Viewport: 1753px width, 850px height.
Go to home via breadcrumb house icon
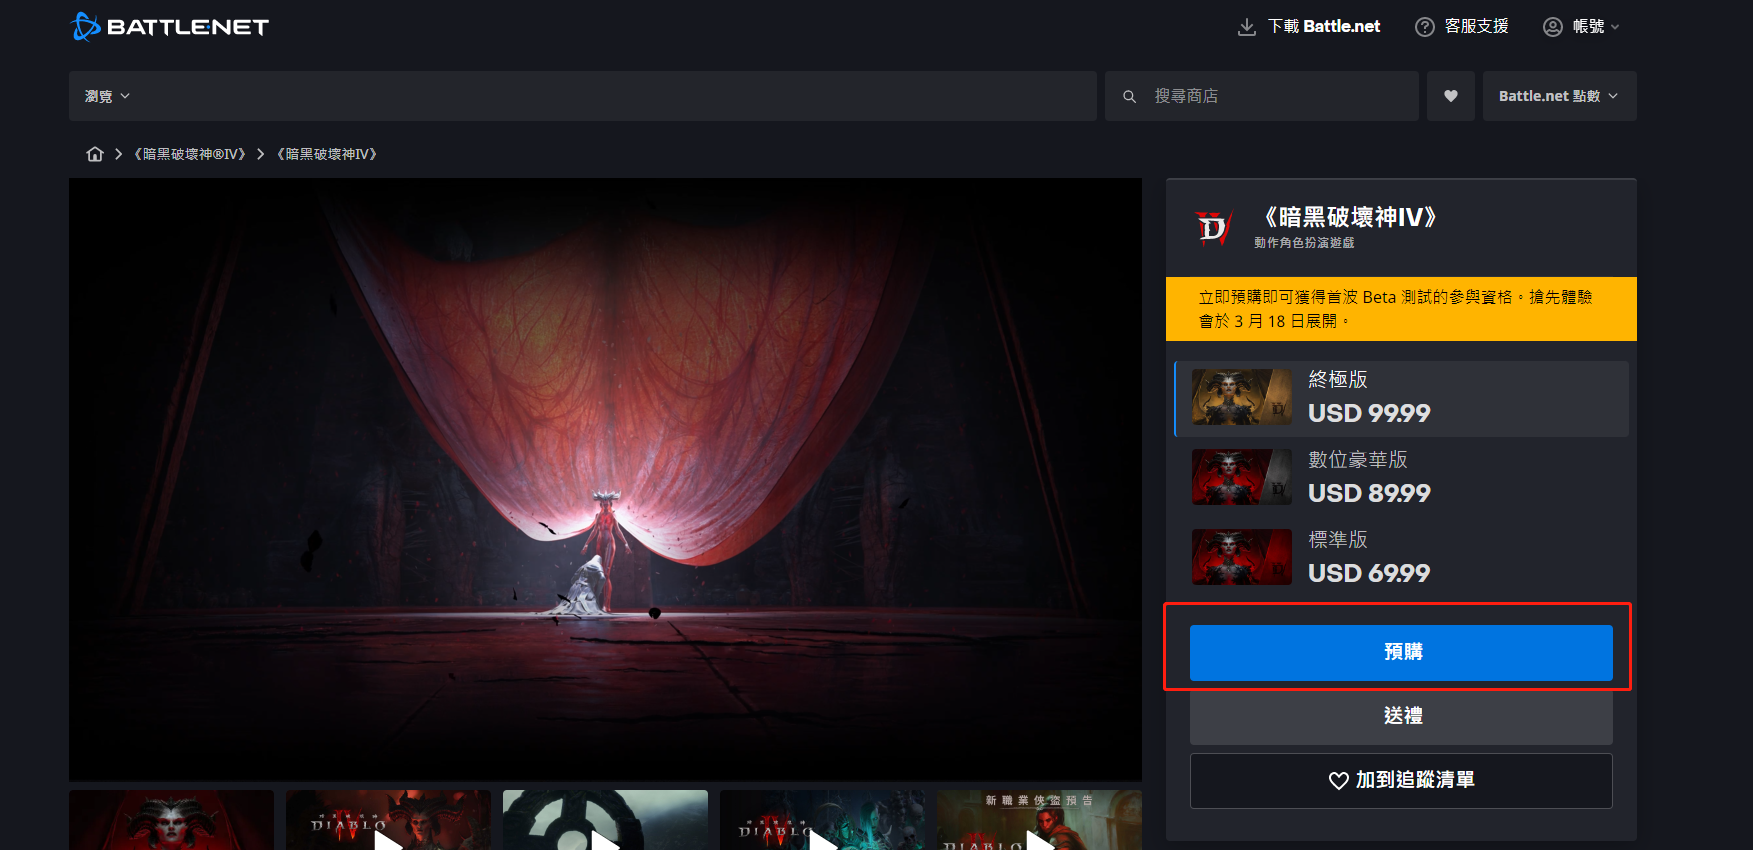point(95,154)
